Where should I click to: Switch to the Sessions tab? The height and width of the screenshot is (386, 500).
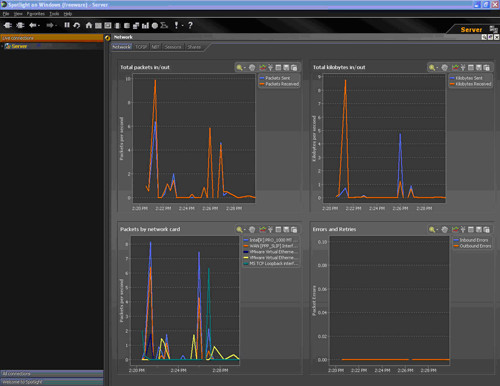point(173,47)
